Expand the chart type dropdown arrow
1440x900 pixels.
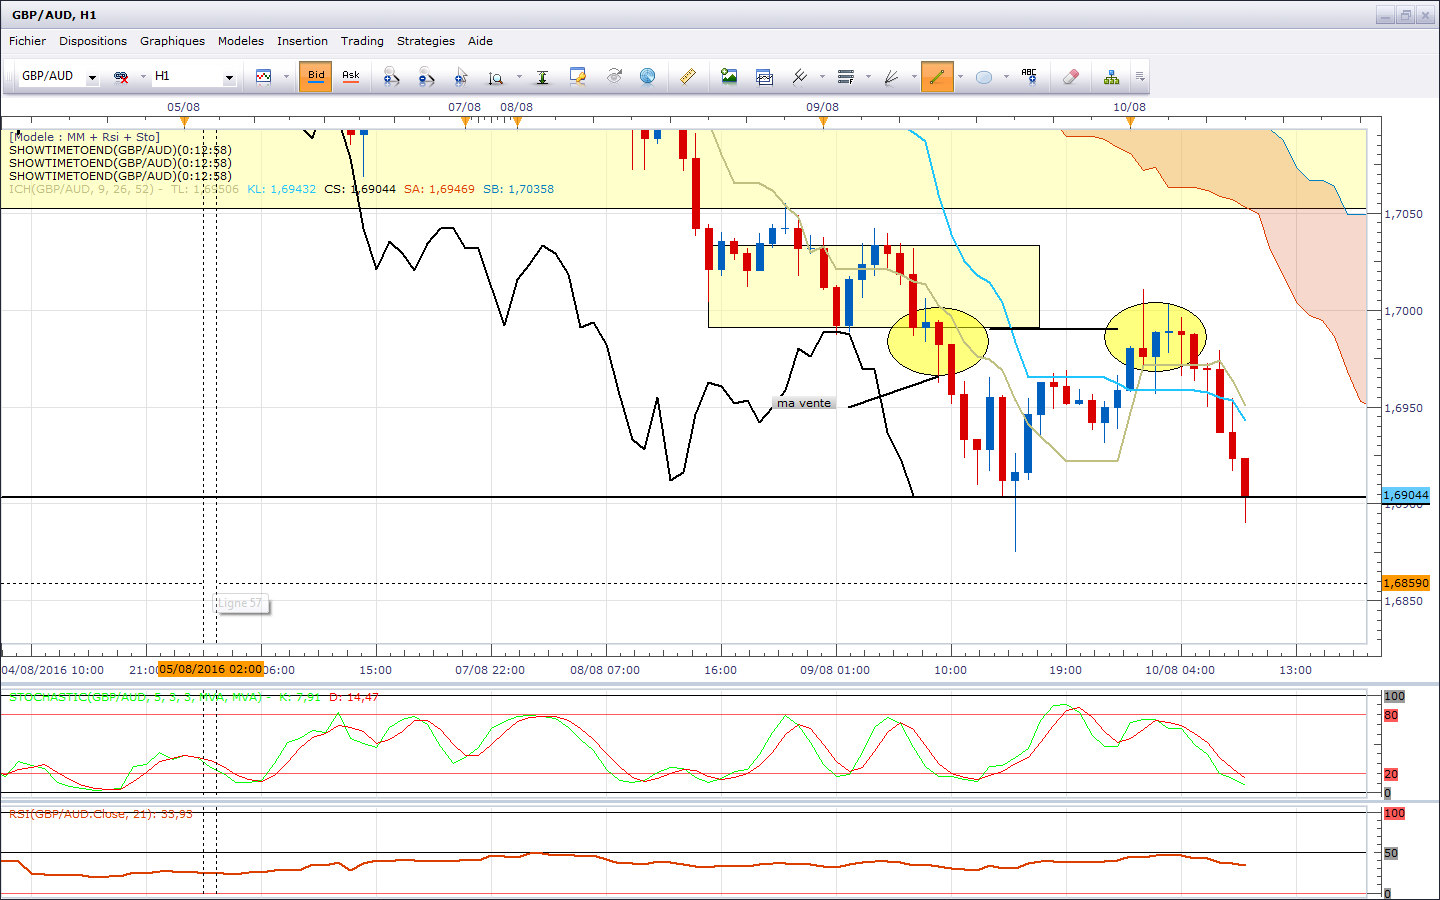(286, 76)
